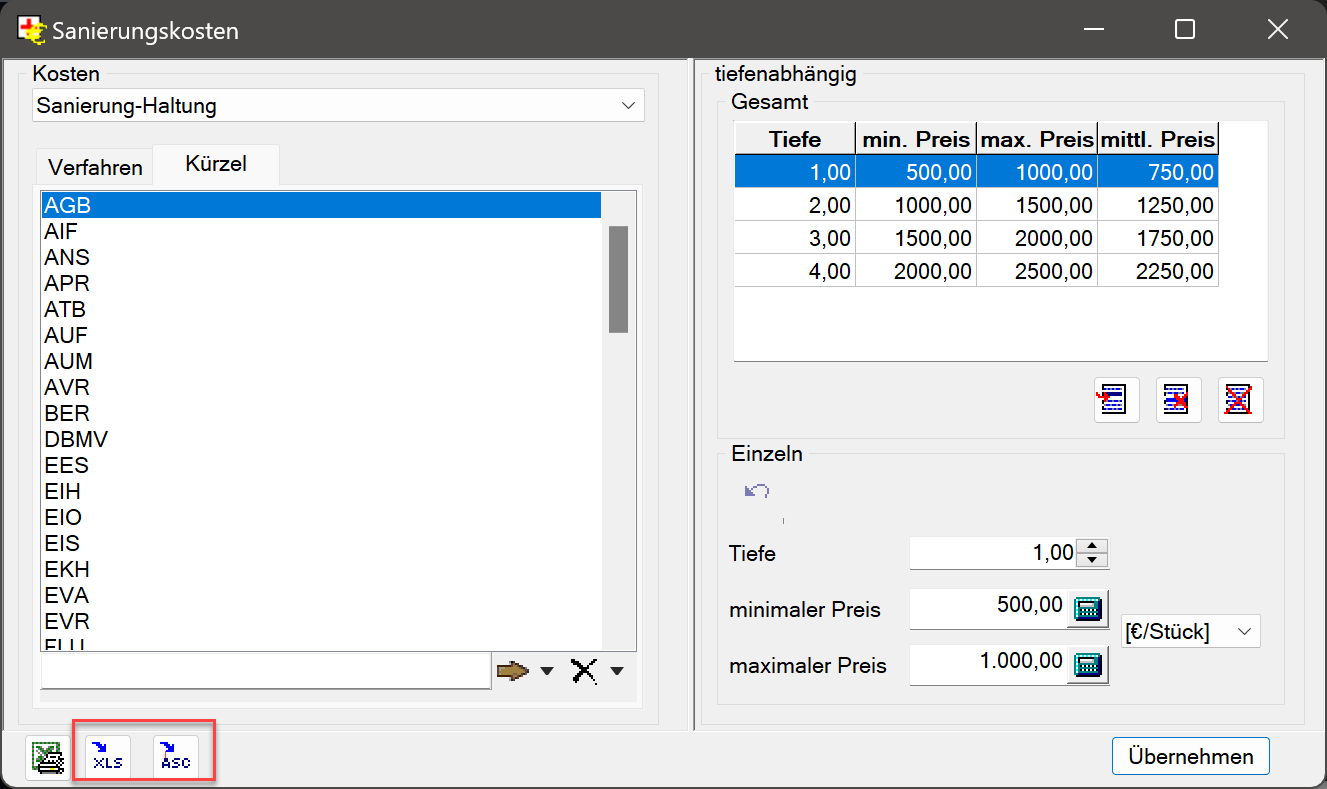This screenshot has width=1327, height=789.
Task: Open dropdown arrow beside the black X
Action: point(616,671)
